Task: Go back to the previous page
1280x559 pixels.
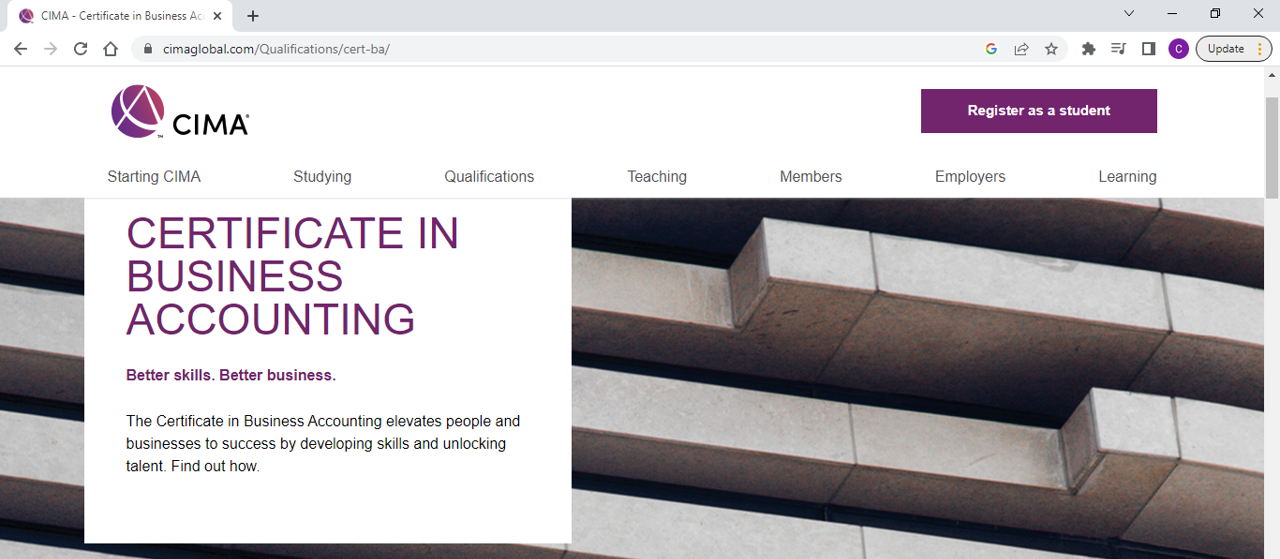Action: click(20, 49)
